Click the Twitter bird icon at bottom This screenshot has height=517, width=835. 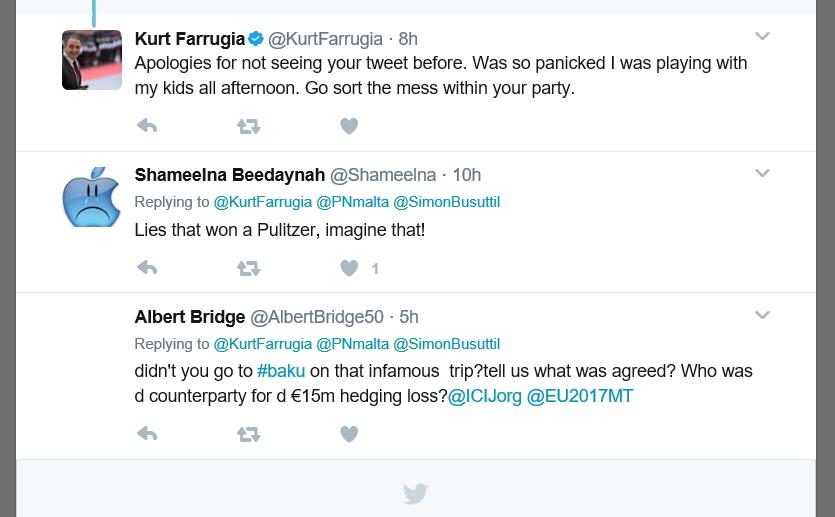(415, 494)
